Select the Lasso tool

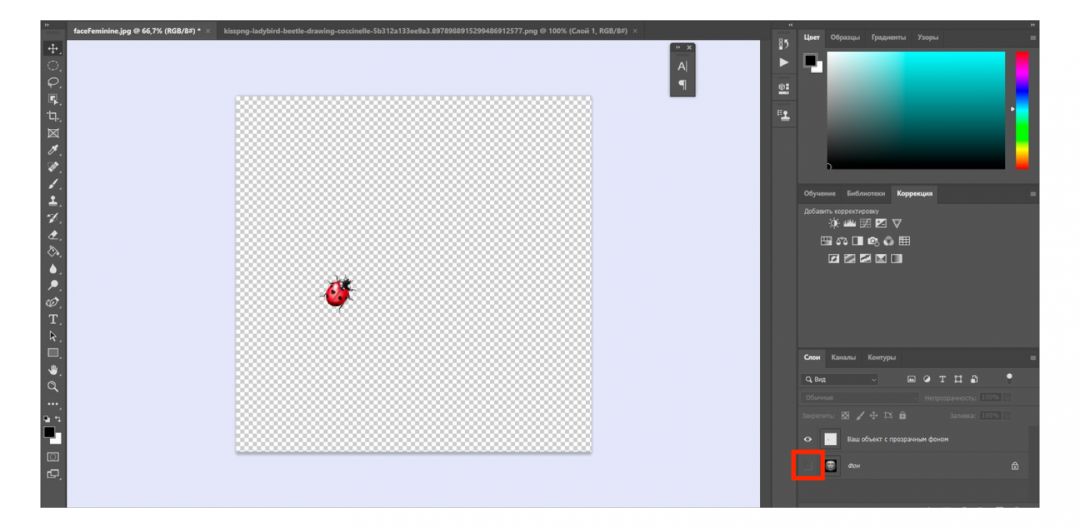pyautogui.click(x=53, y=82)
